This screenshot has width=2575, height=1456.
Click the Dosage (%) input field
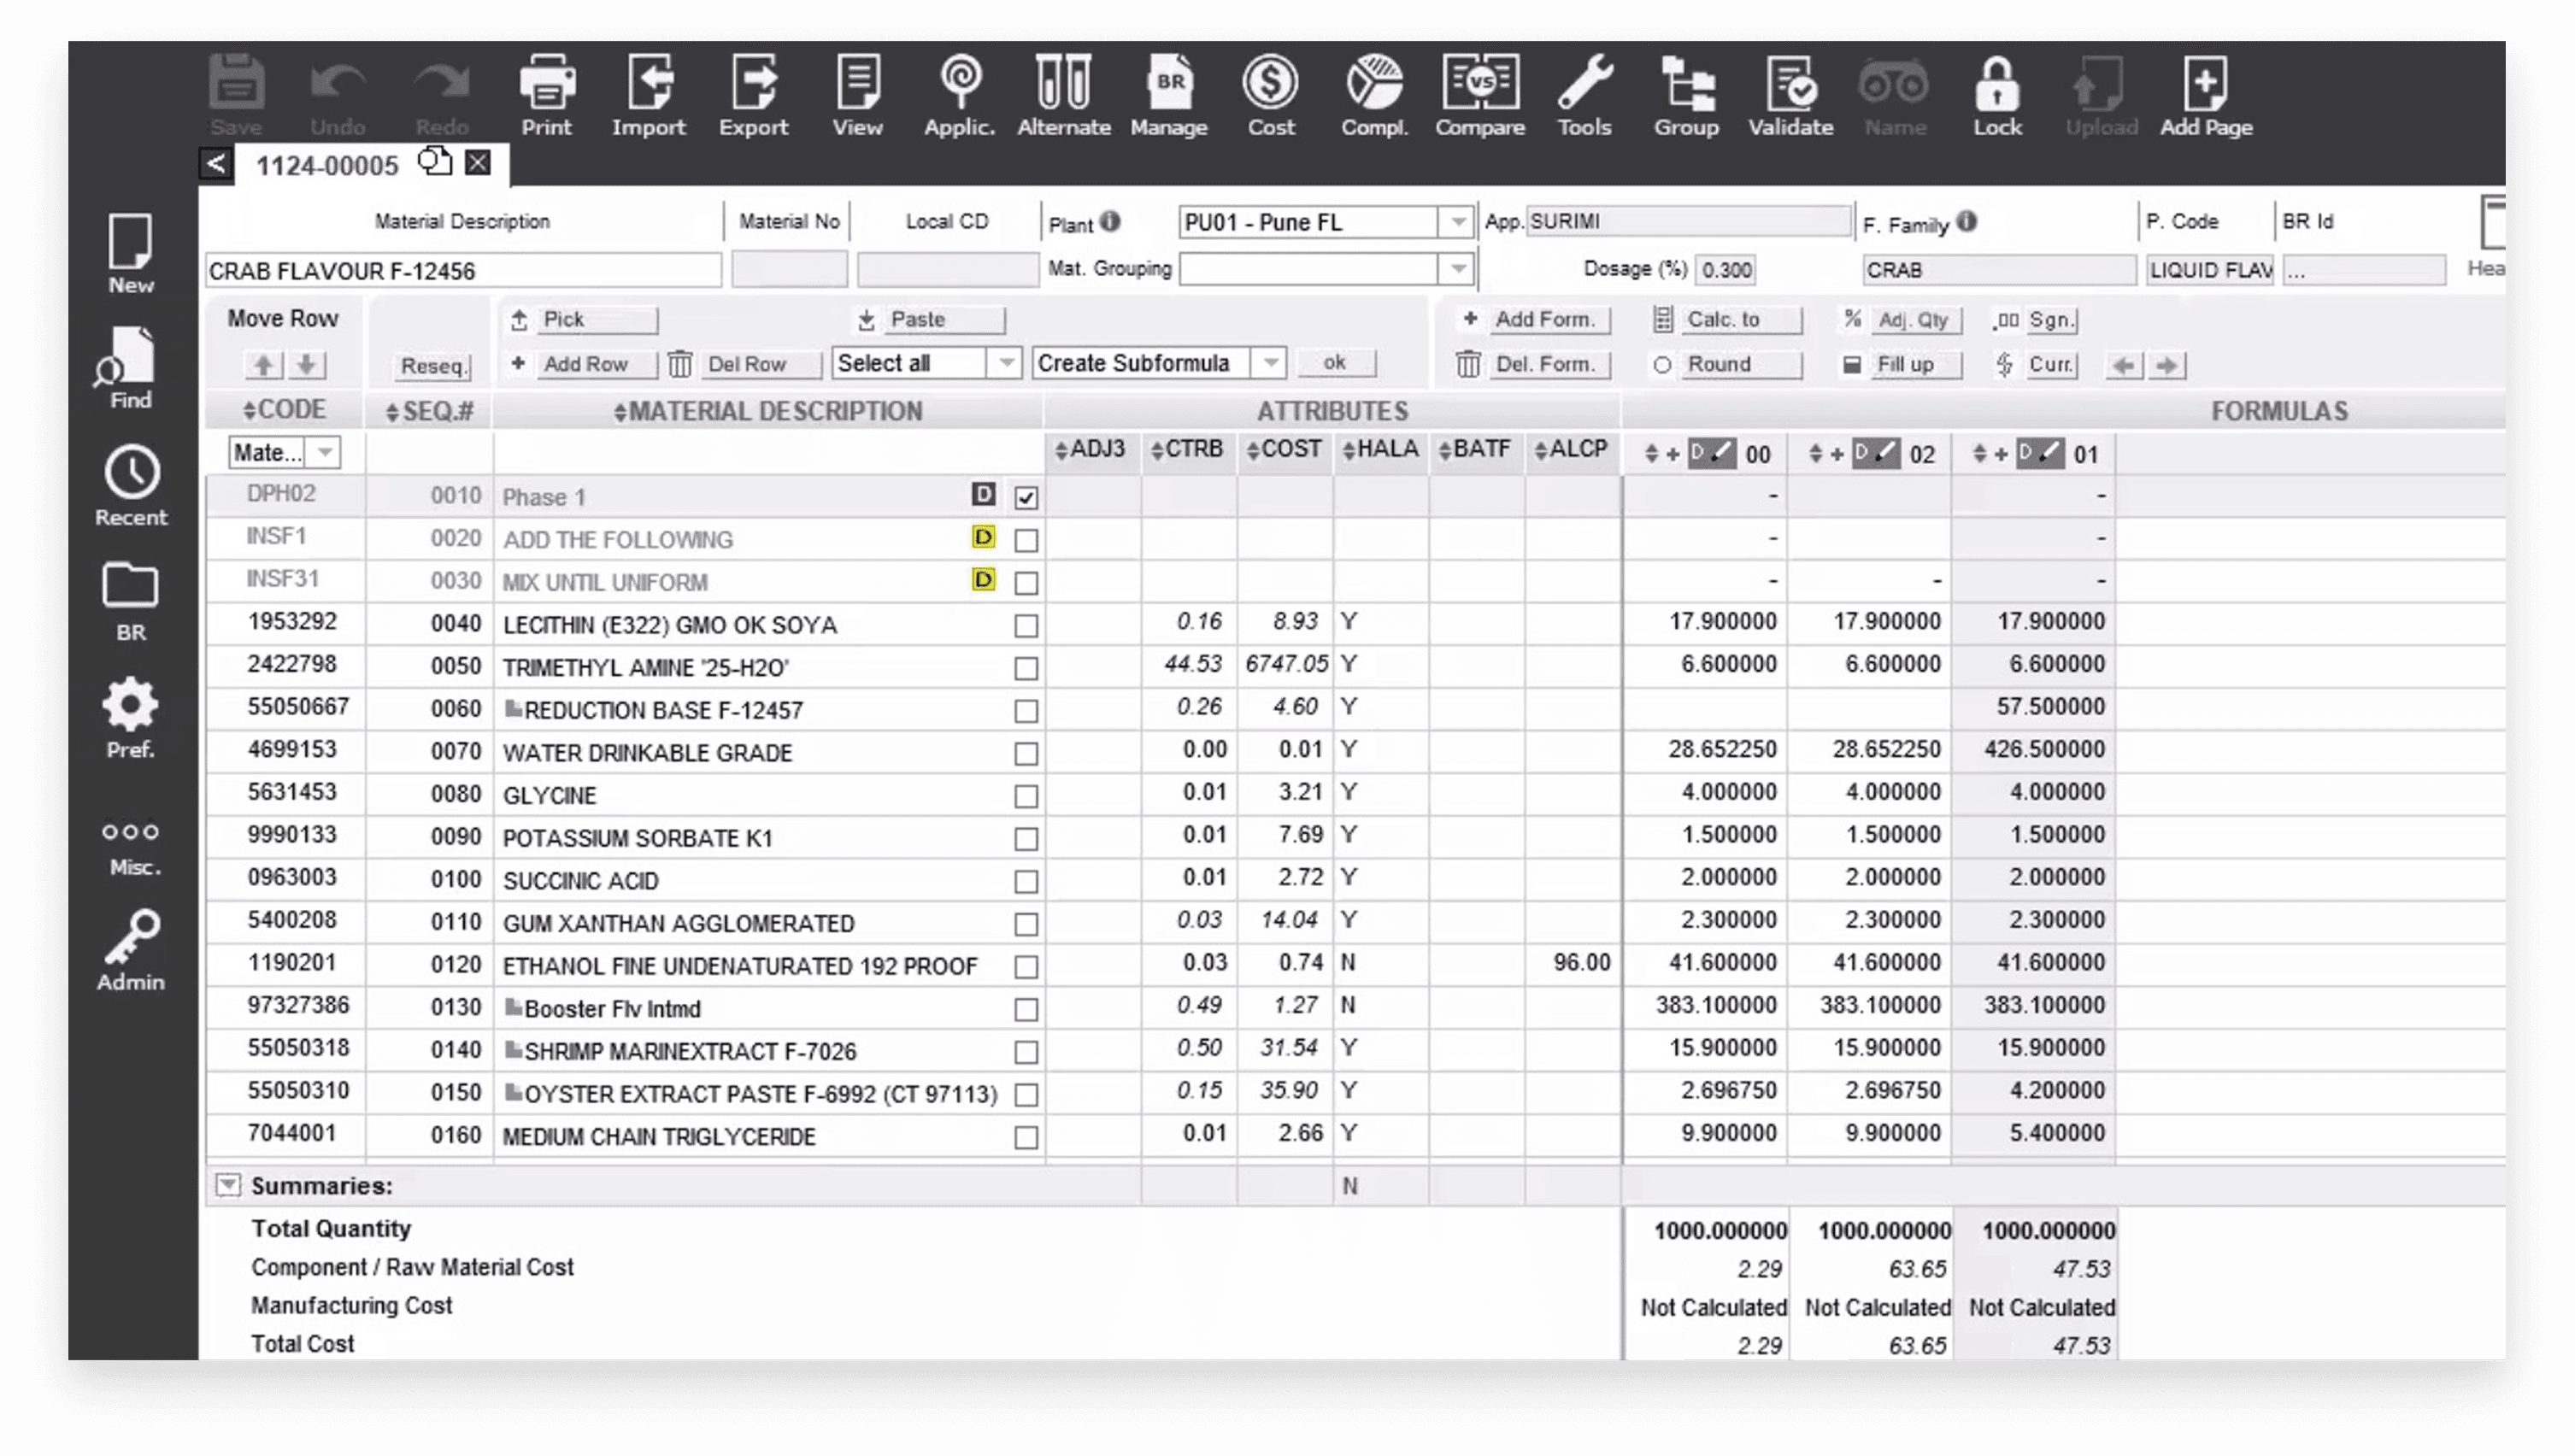pyautogui.click(x=1726, y=270)
